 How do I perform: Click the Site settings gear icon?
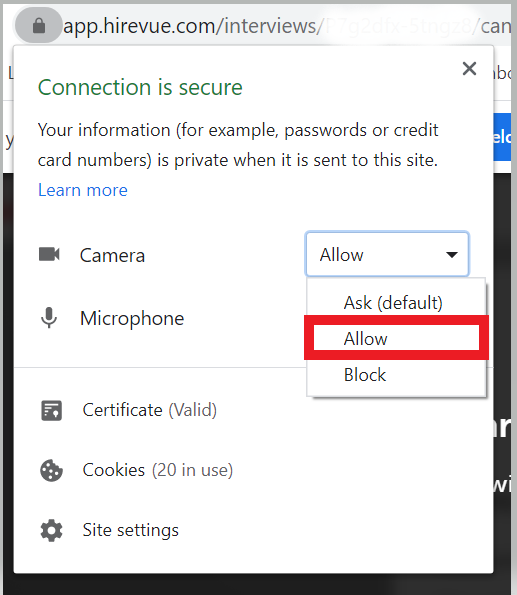click(x=51, y=530)
